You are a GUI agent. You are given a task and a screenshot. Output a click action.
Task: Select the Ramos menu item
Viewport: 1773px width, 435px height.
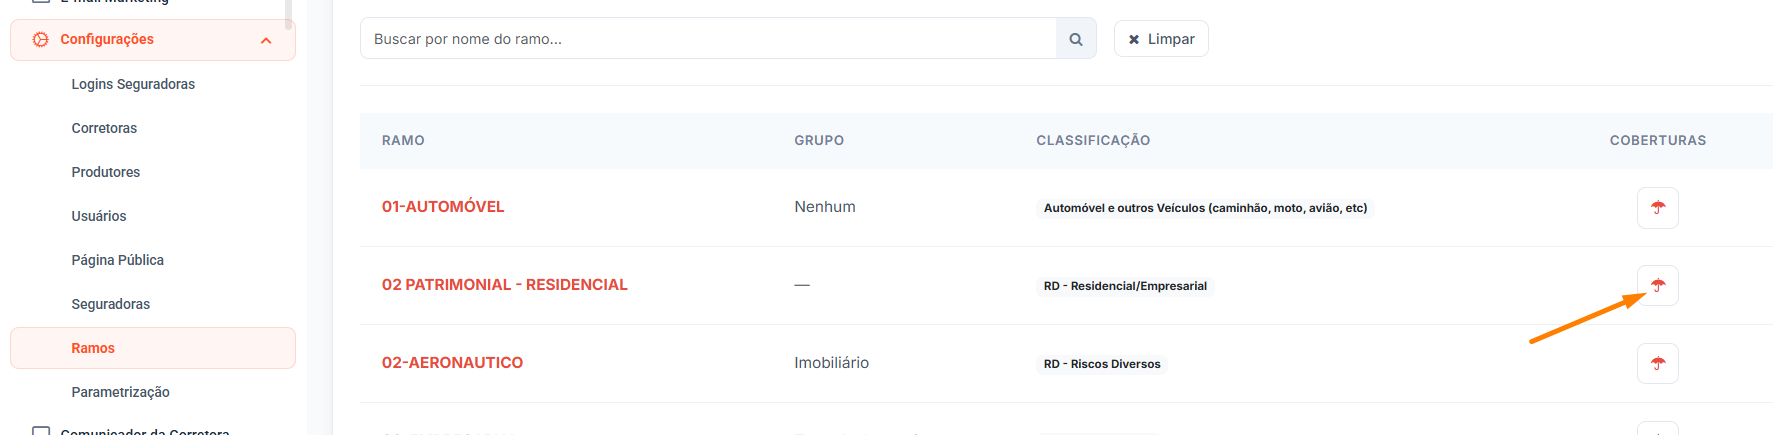(x=93, y=348)
